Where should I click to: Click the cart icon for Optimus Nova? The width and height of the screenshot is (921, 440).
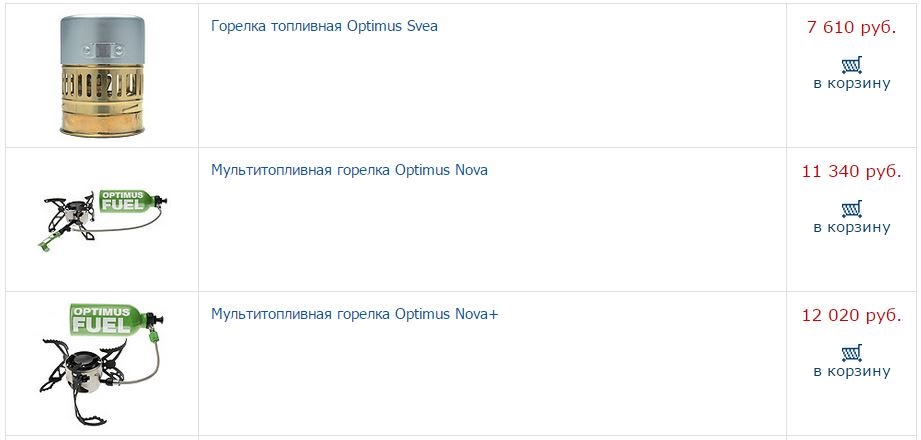coord(852,210)
